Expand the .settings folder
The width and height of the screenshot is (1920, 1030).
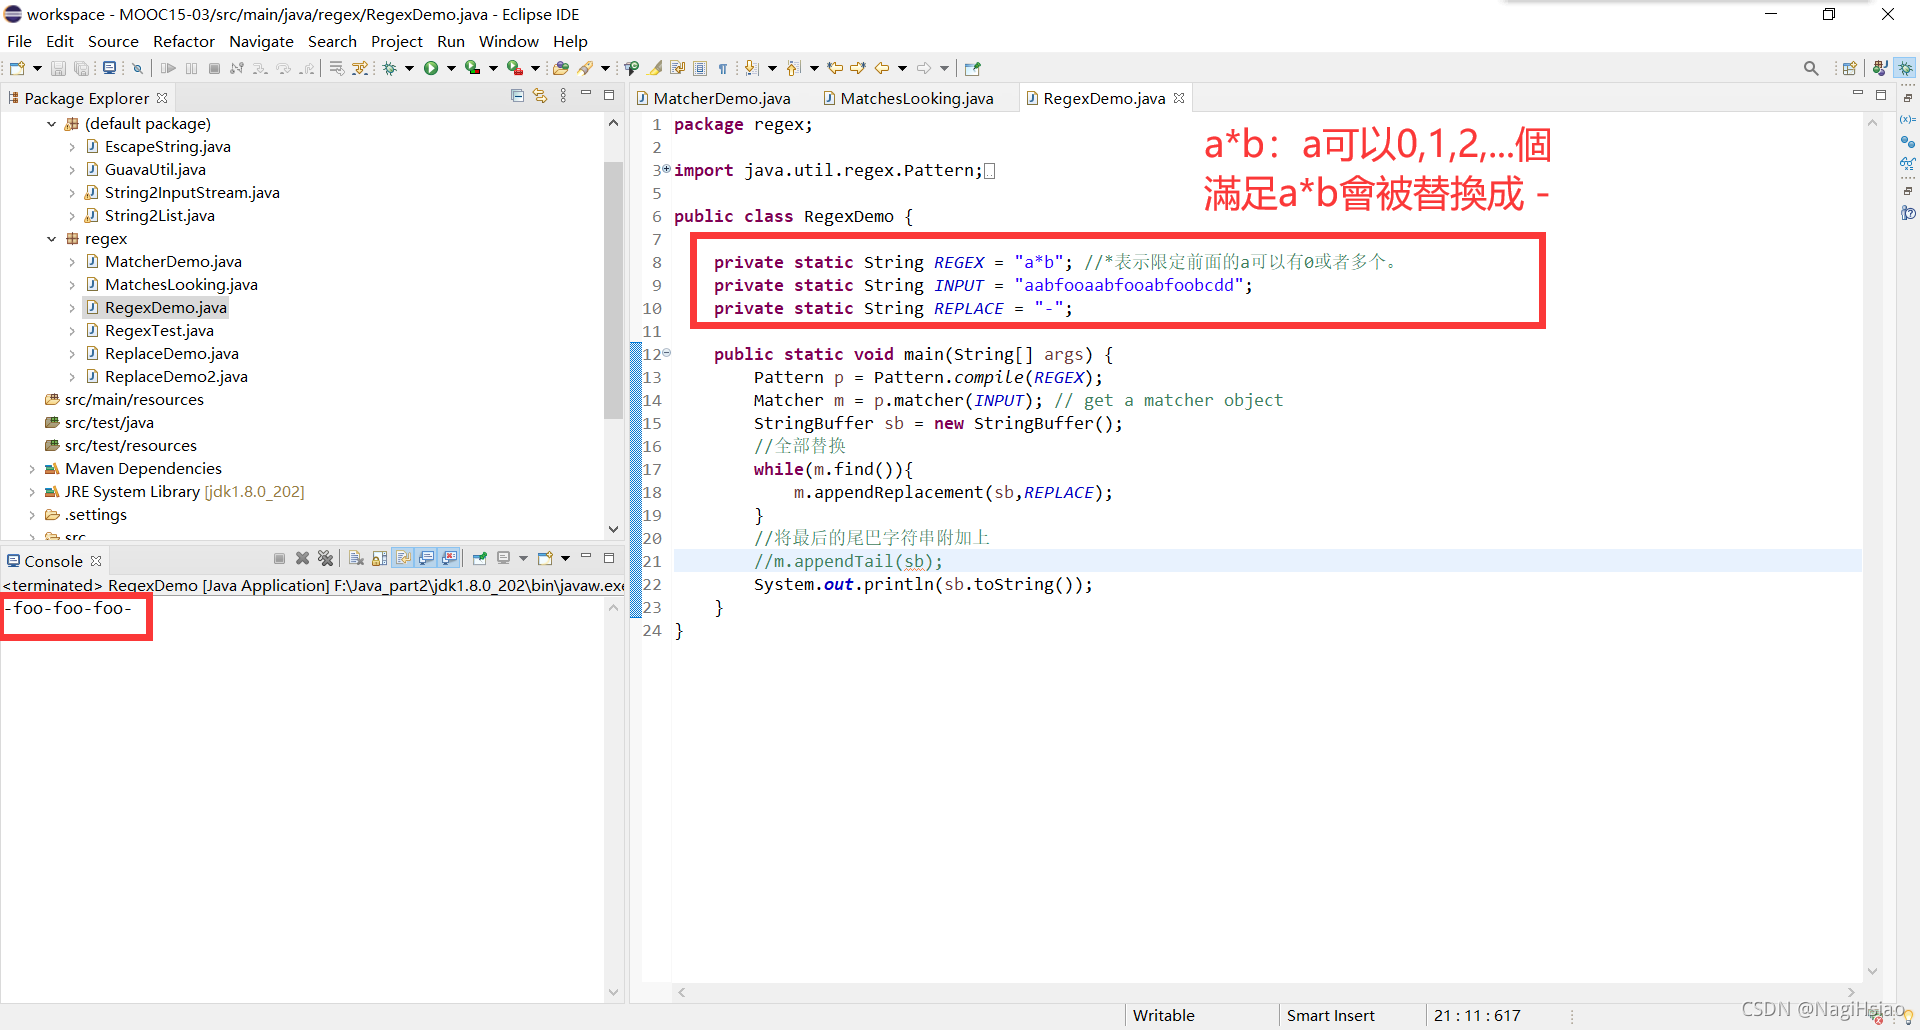(x=32, y=515)
